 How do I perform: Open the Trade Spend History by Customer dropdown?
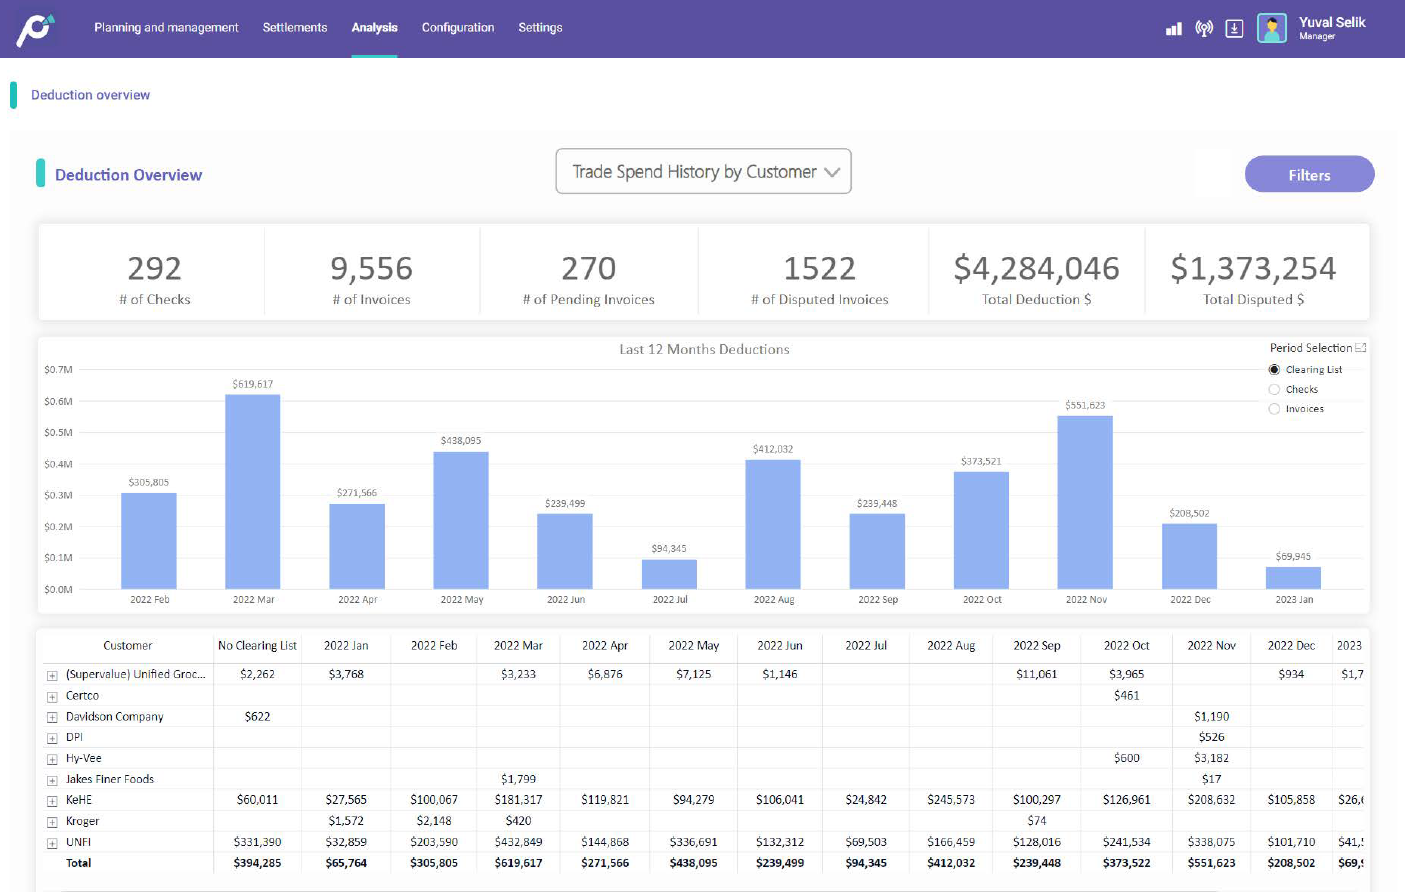coord(703,171)
